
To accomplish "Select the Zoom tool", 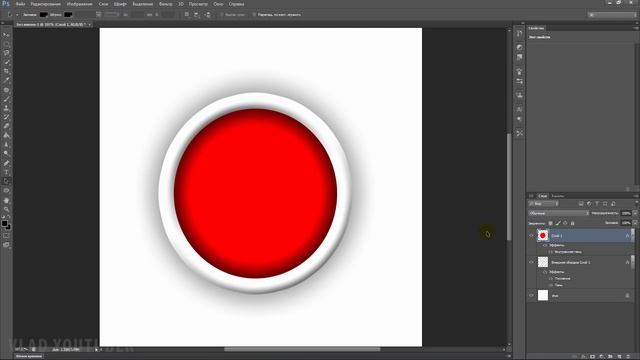I will 6,209.
